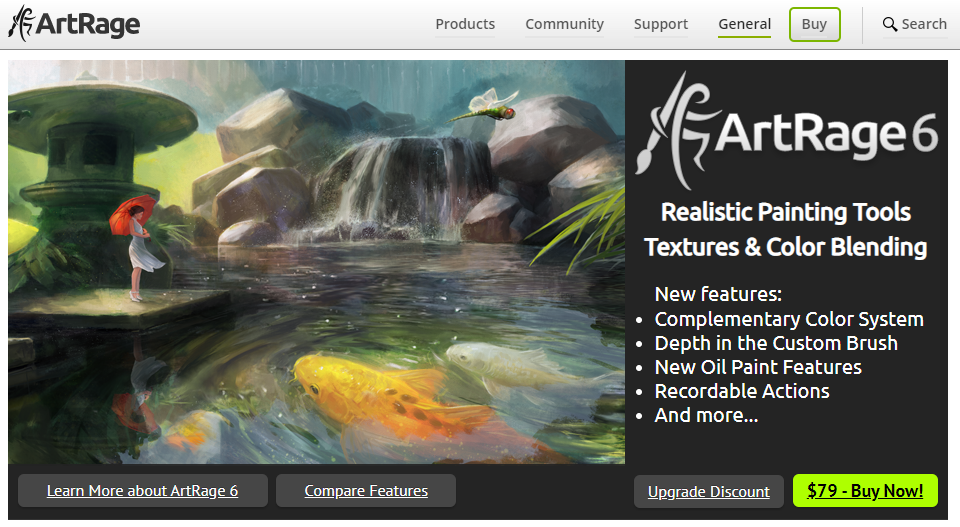960x527 pixels.
Task: Open the Support menu
Action: coord(661,24)
